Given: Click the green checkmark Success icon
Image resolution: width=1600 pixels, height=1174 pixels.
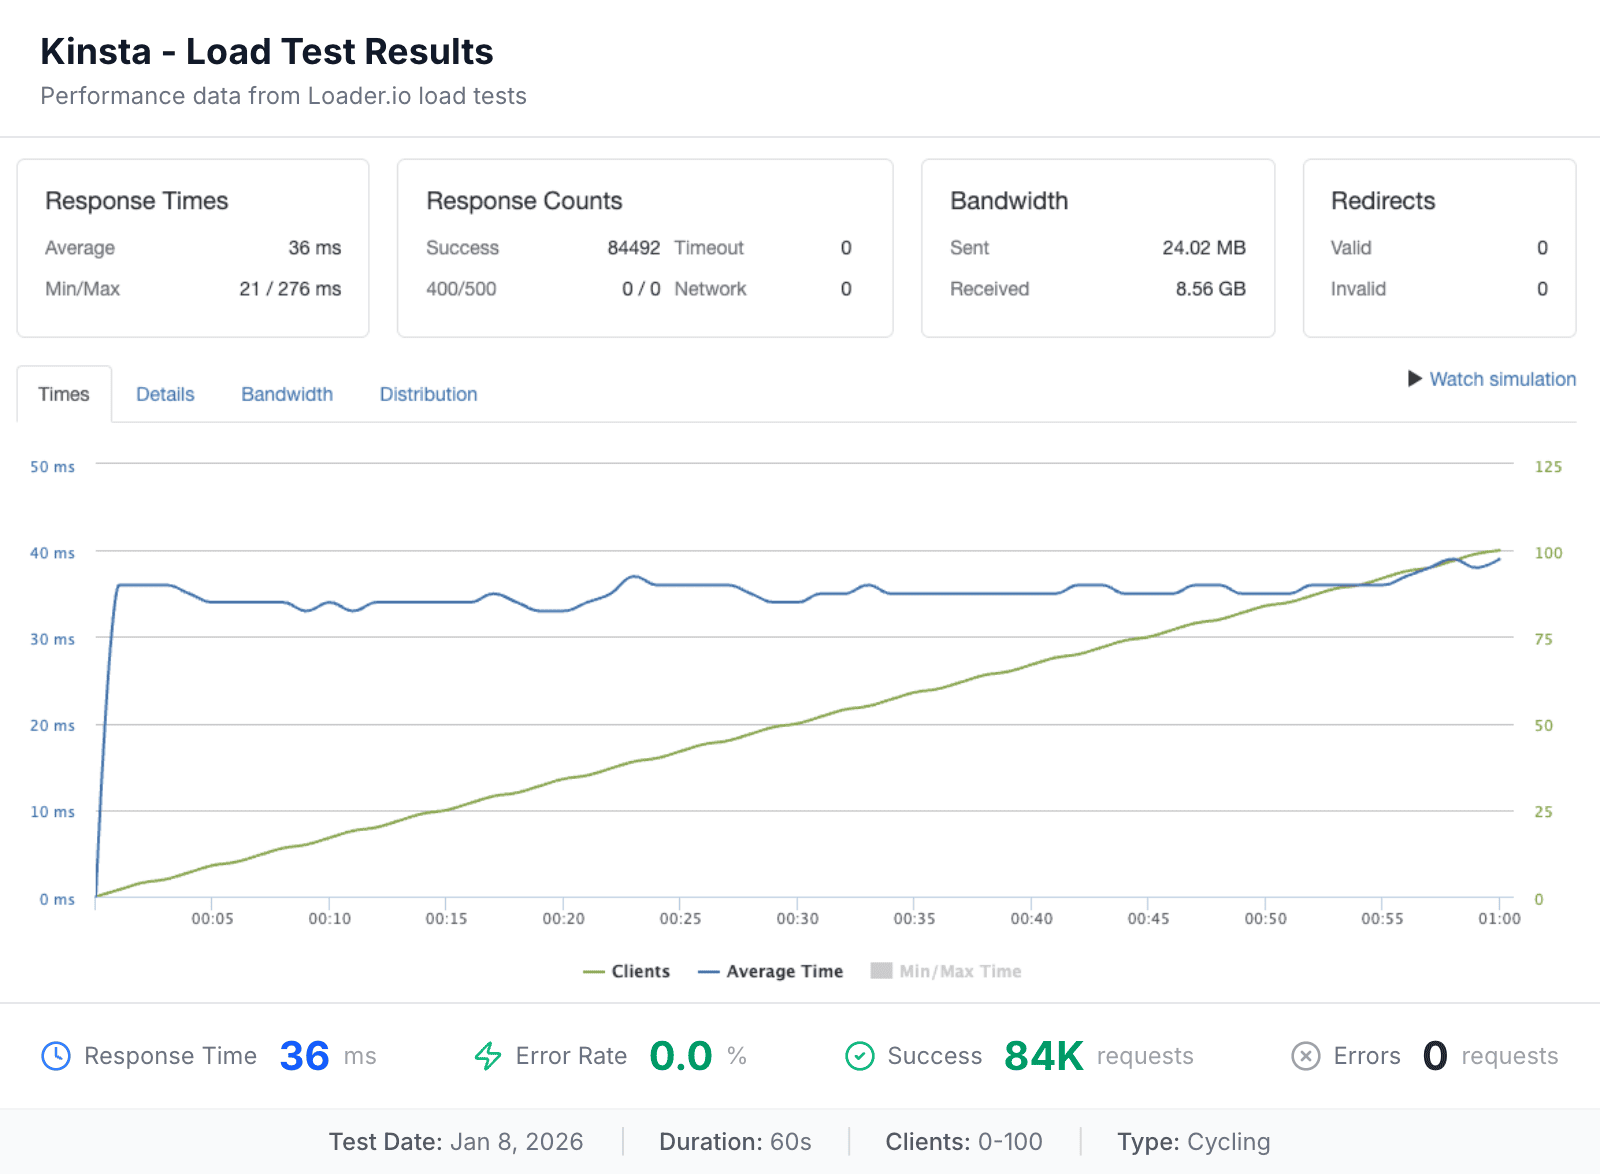Looking at the screenshot, I should click(860, 1055).
